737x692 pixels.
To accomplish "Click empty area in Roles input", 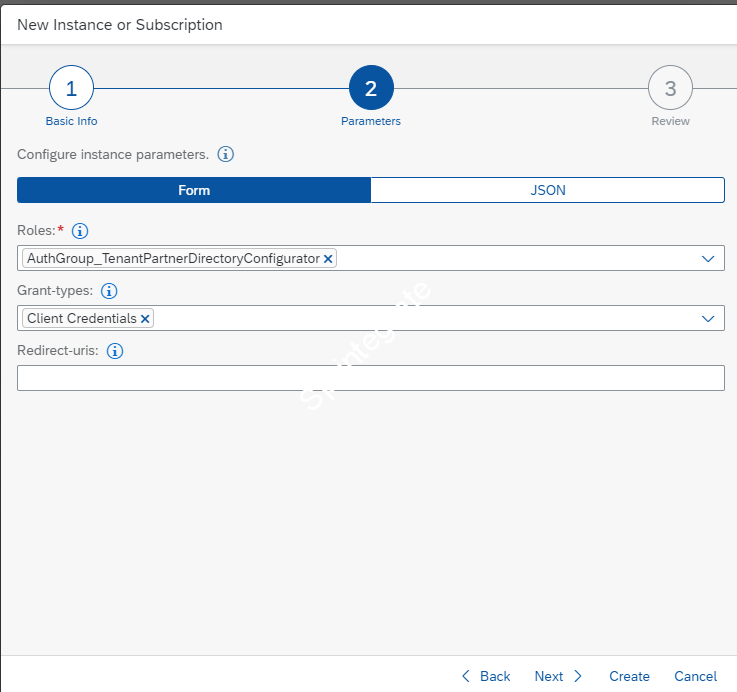I will 510,259.
